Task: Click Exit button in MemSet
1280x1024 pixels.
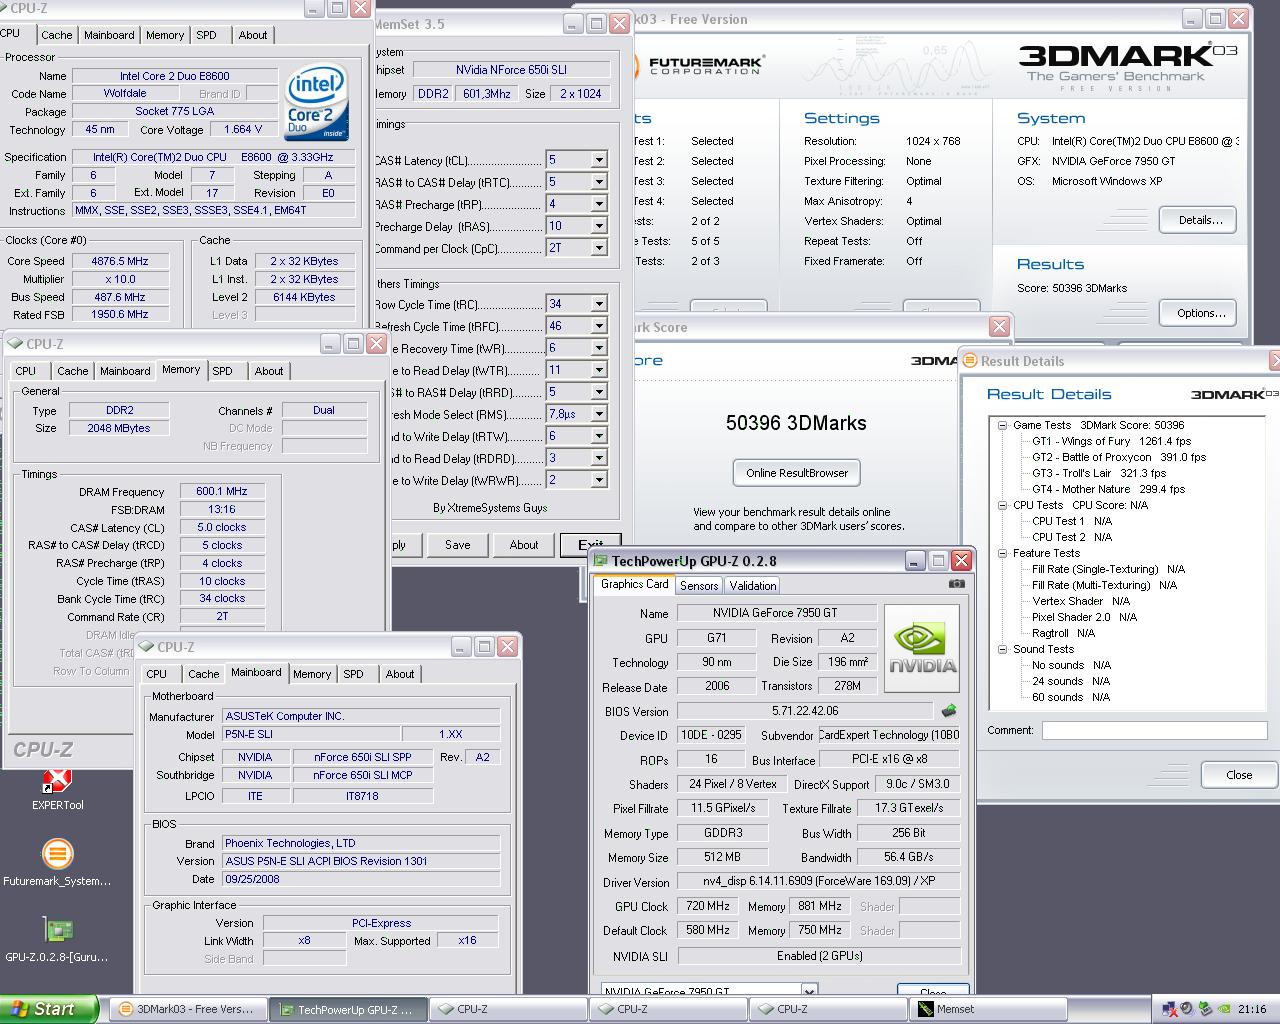Action: coord(590,545)
